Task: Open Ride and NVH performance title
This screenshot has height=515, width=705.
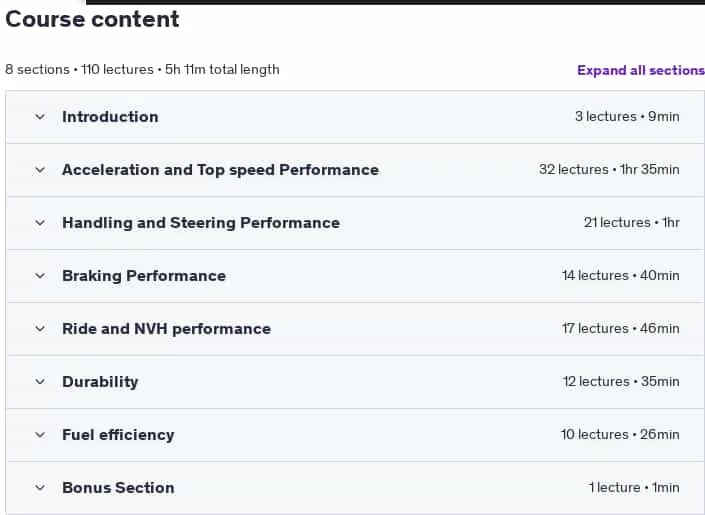Action: click(x=166, y=329)
